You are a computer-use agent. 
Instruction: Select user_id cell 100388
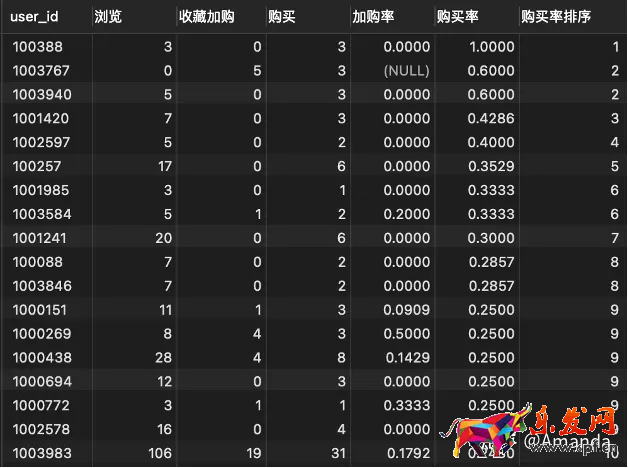tap(34, 48)
